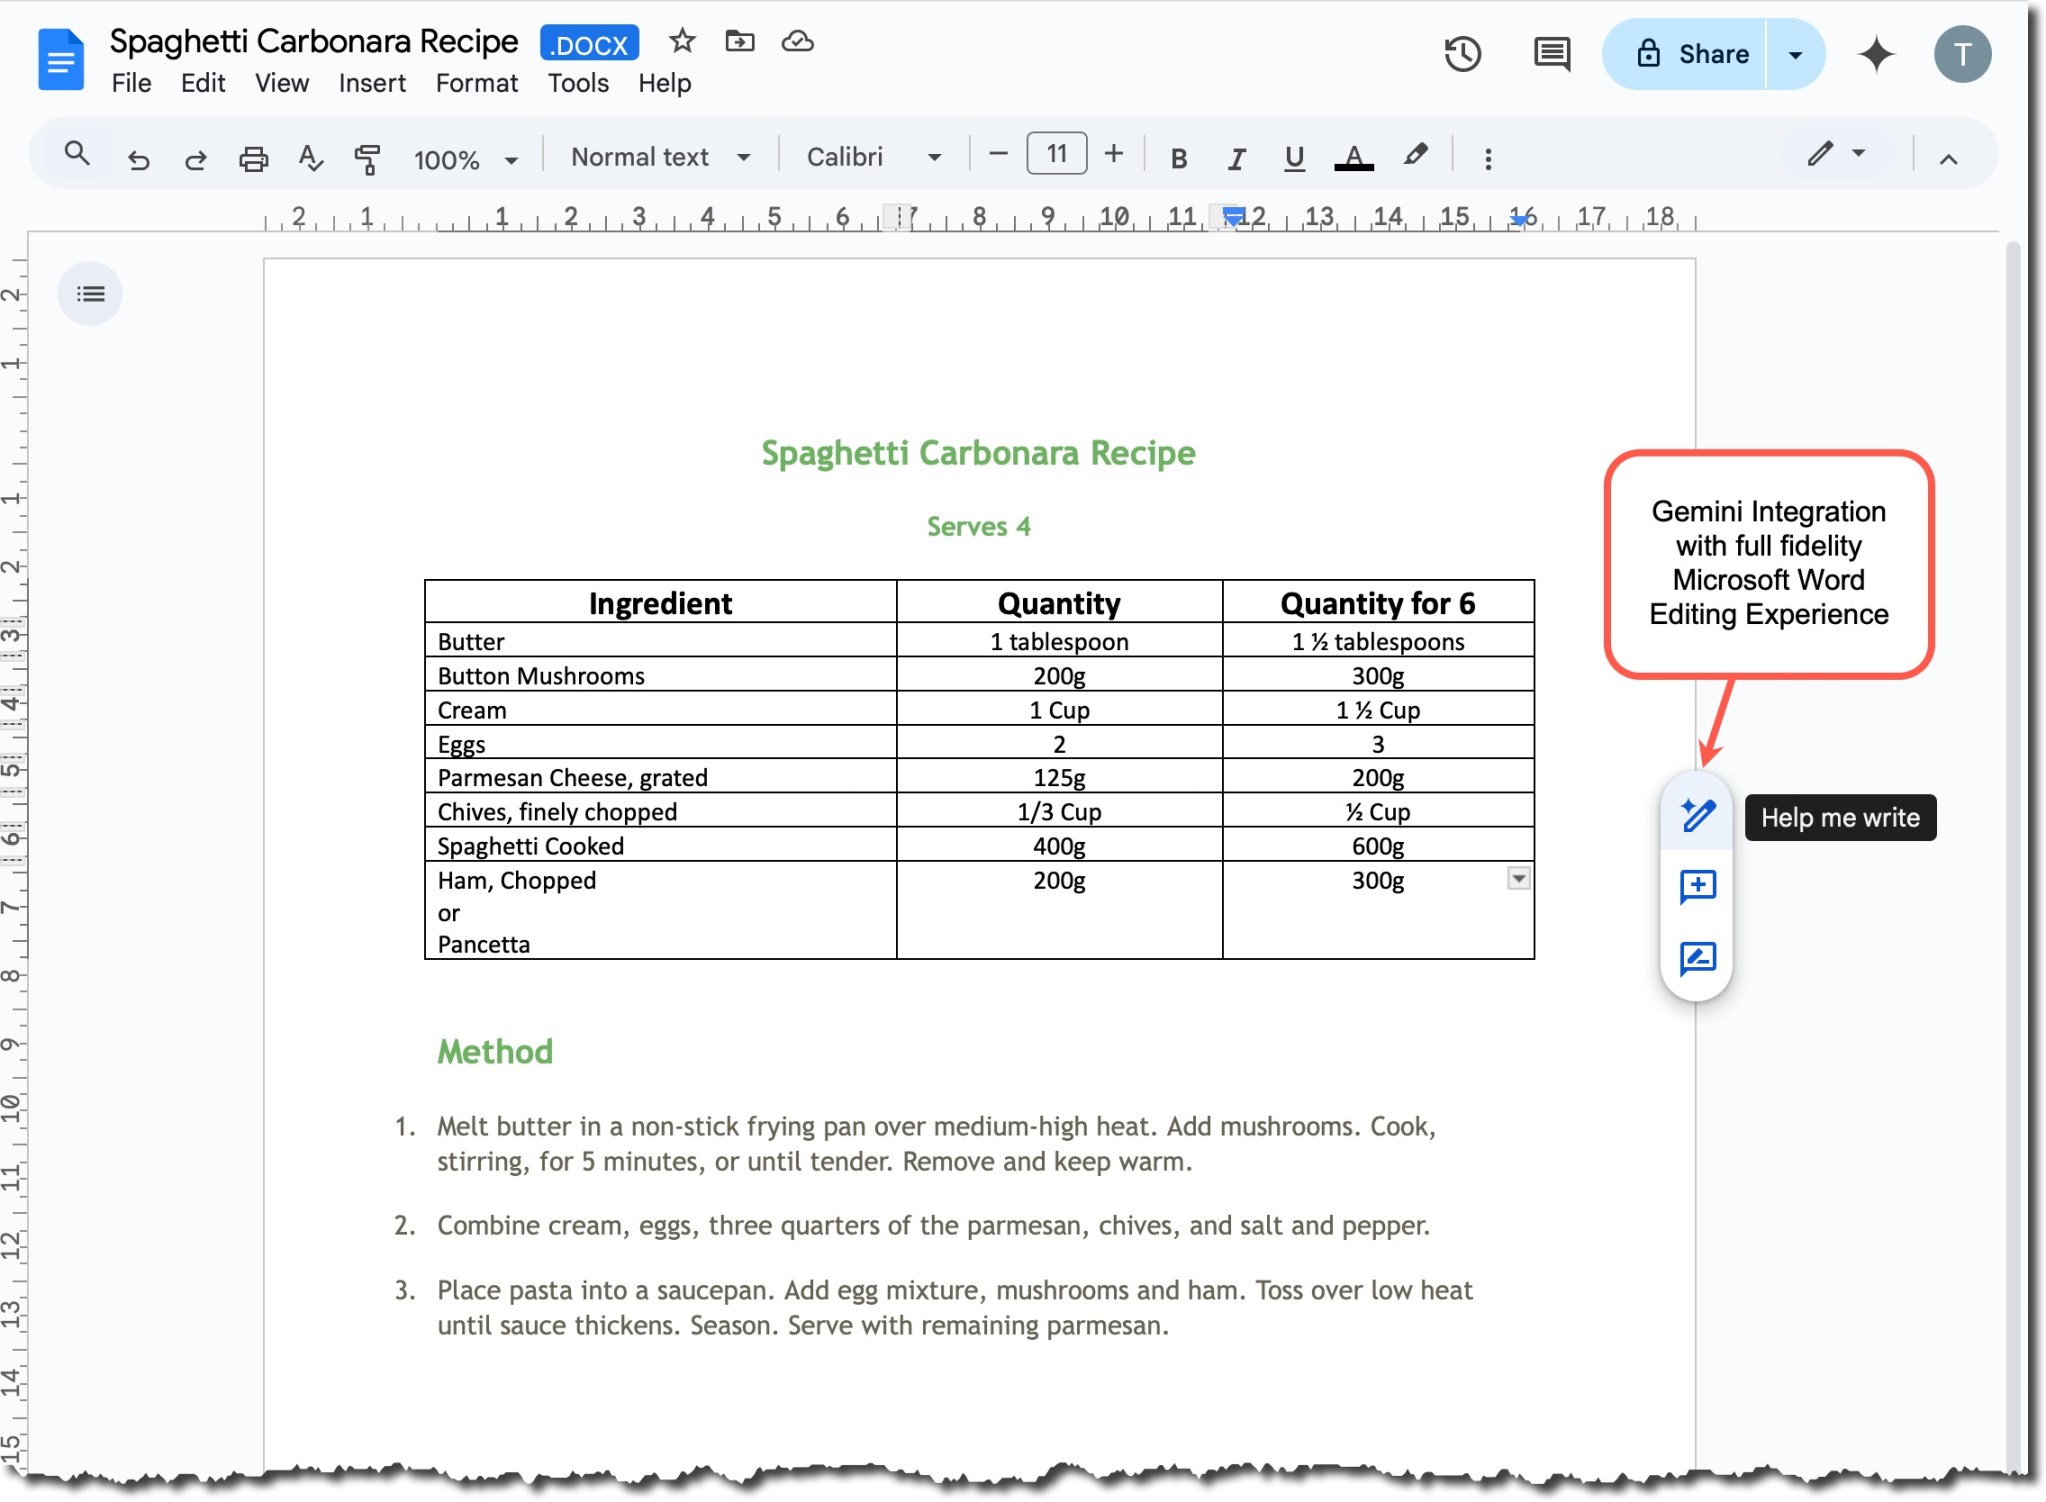Open the Calibri font dropdown
This screenshot has height=1502, width=2046.
coord(873,156)
